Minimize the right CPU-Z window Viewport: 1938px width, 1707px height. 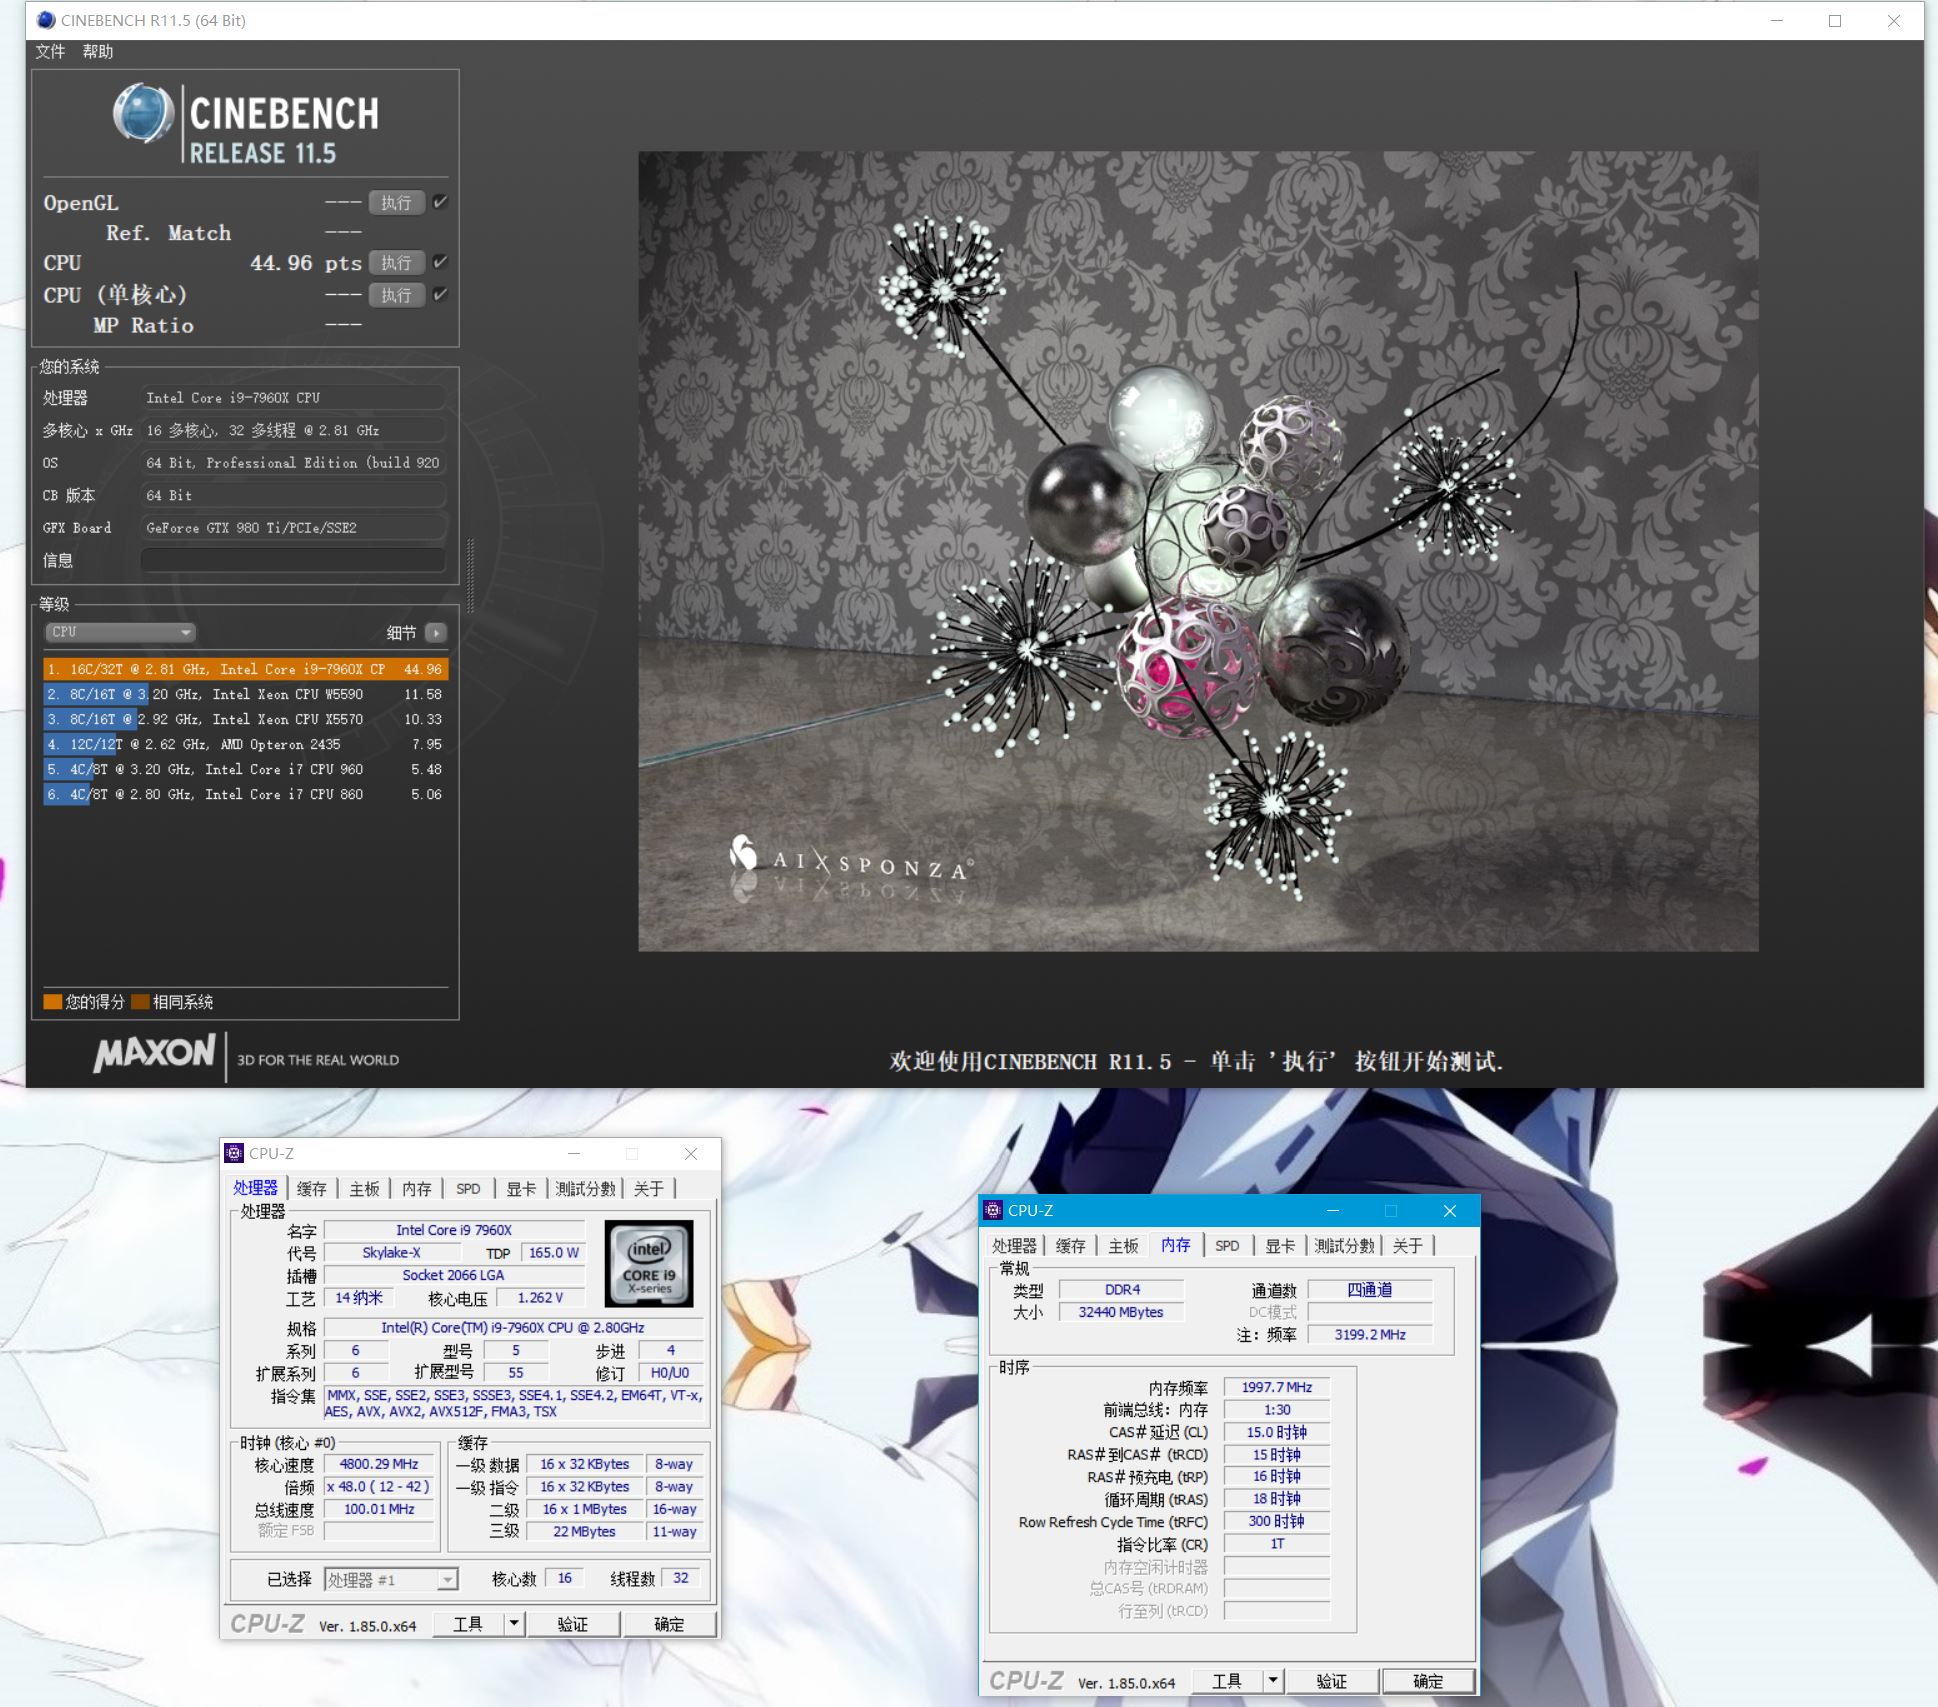click(1332, 1211)
